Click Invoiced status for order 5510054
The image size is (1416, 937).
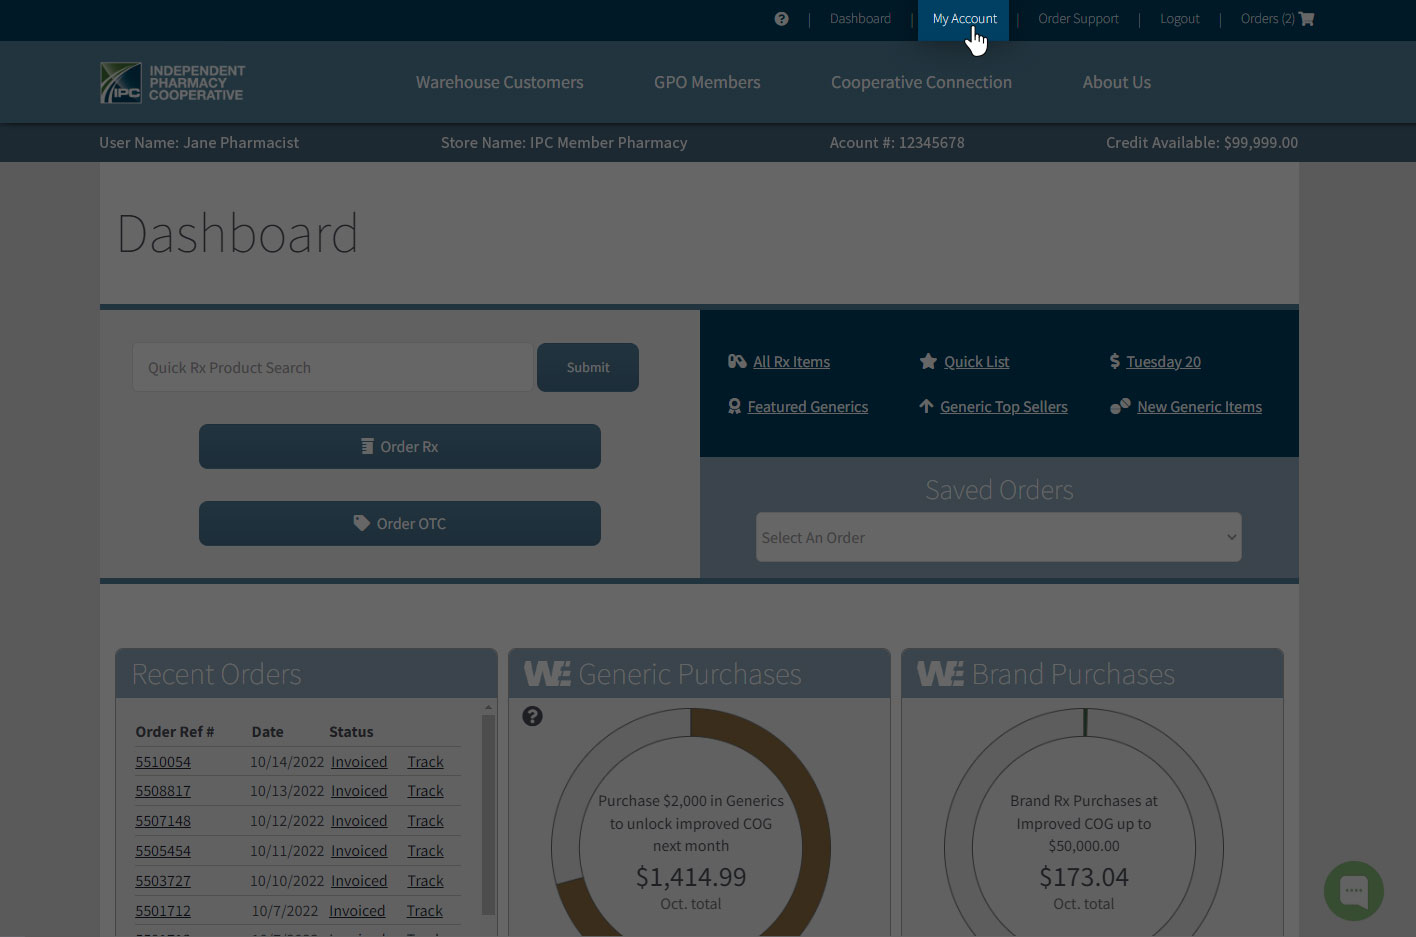[x=359, y=762]
